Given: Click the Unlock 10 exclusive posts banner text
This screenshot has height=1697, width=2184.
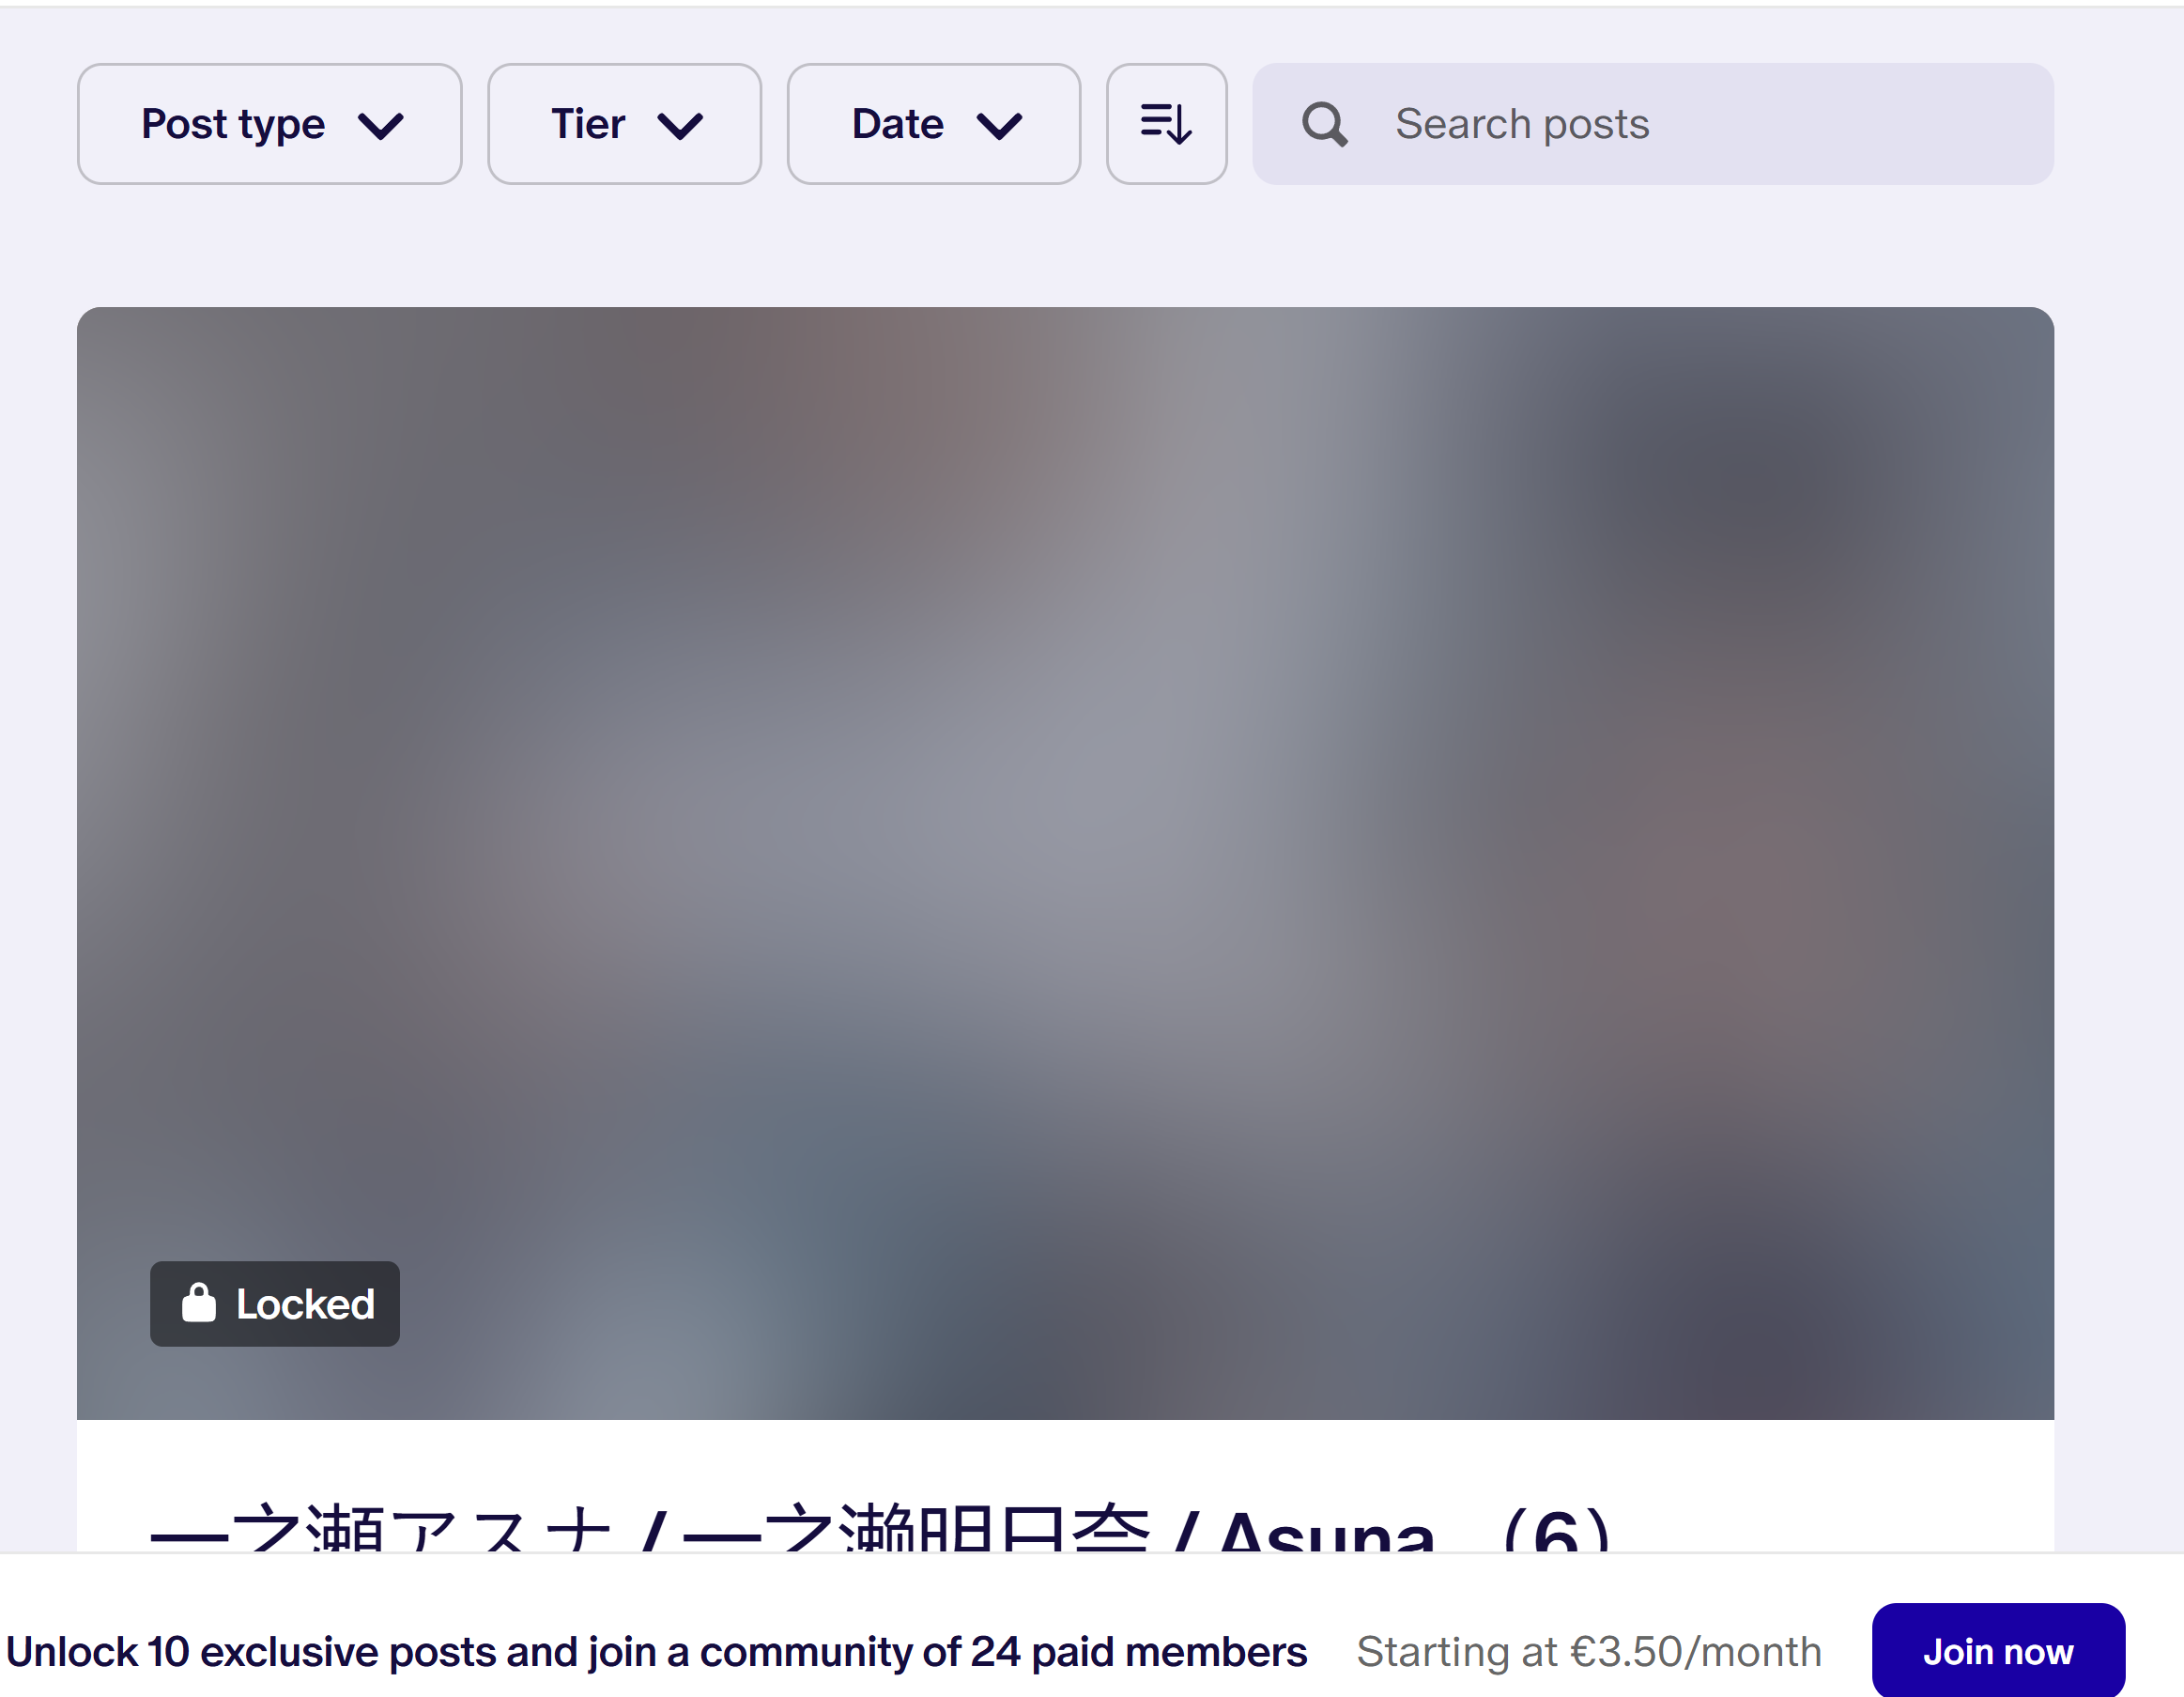Looking at the screenshot, I should (656, 1652).
